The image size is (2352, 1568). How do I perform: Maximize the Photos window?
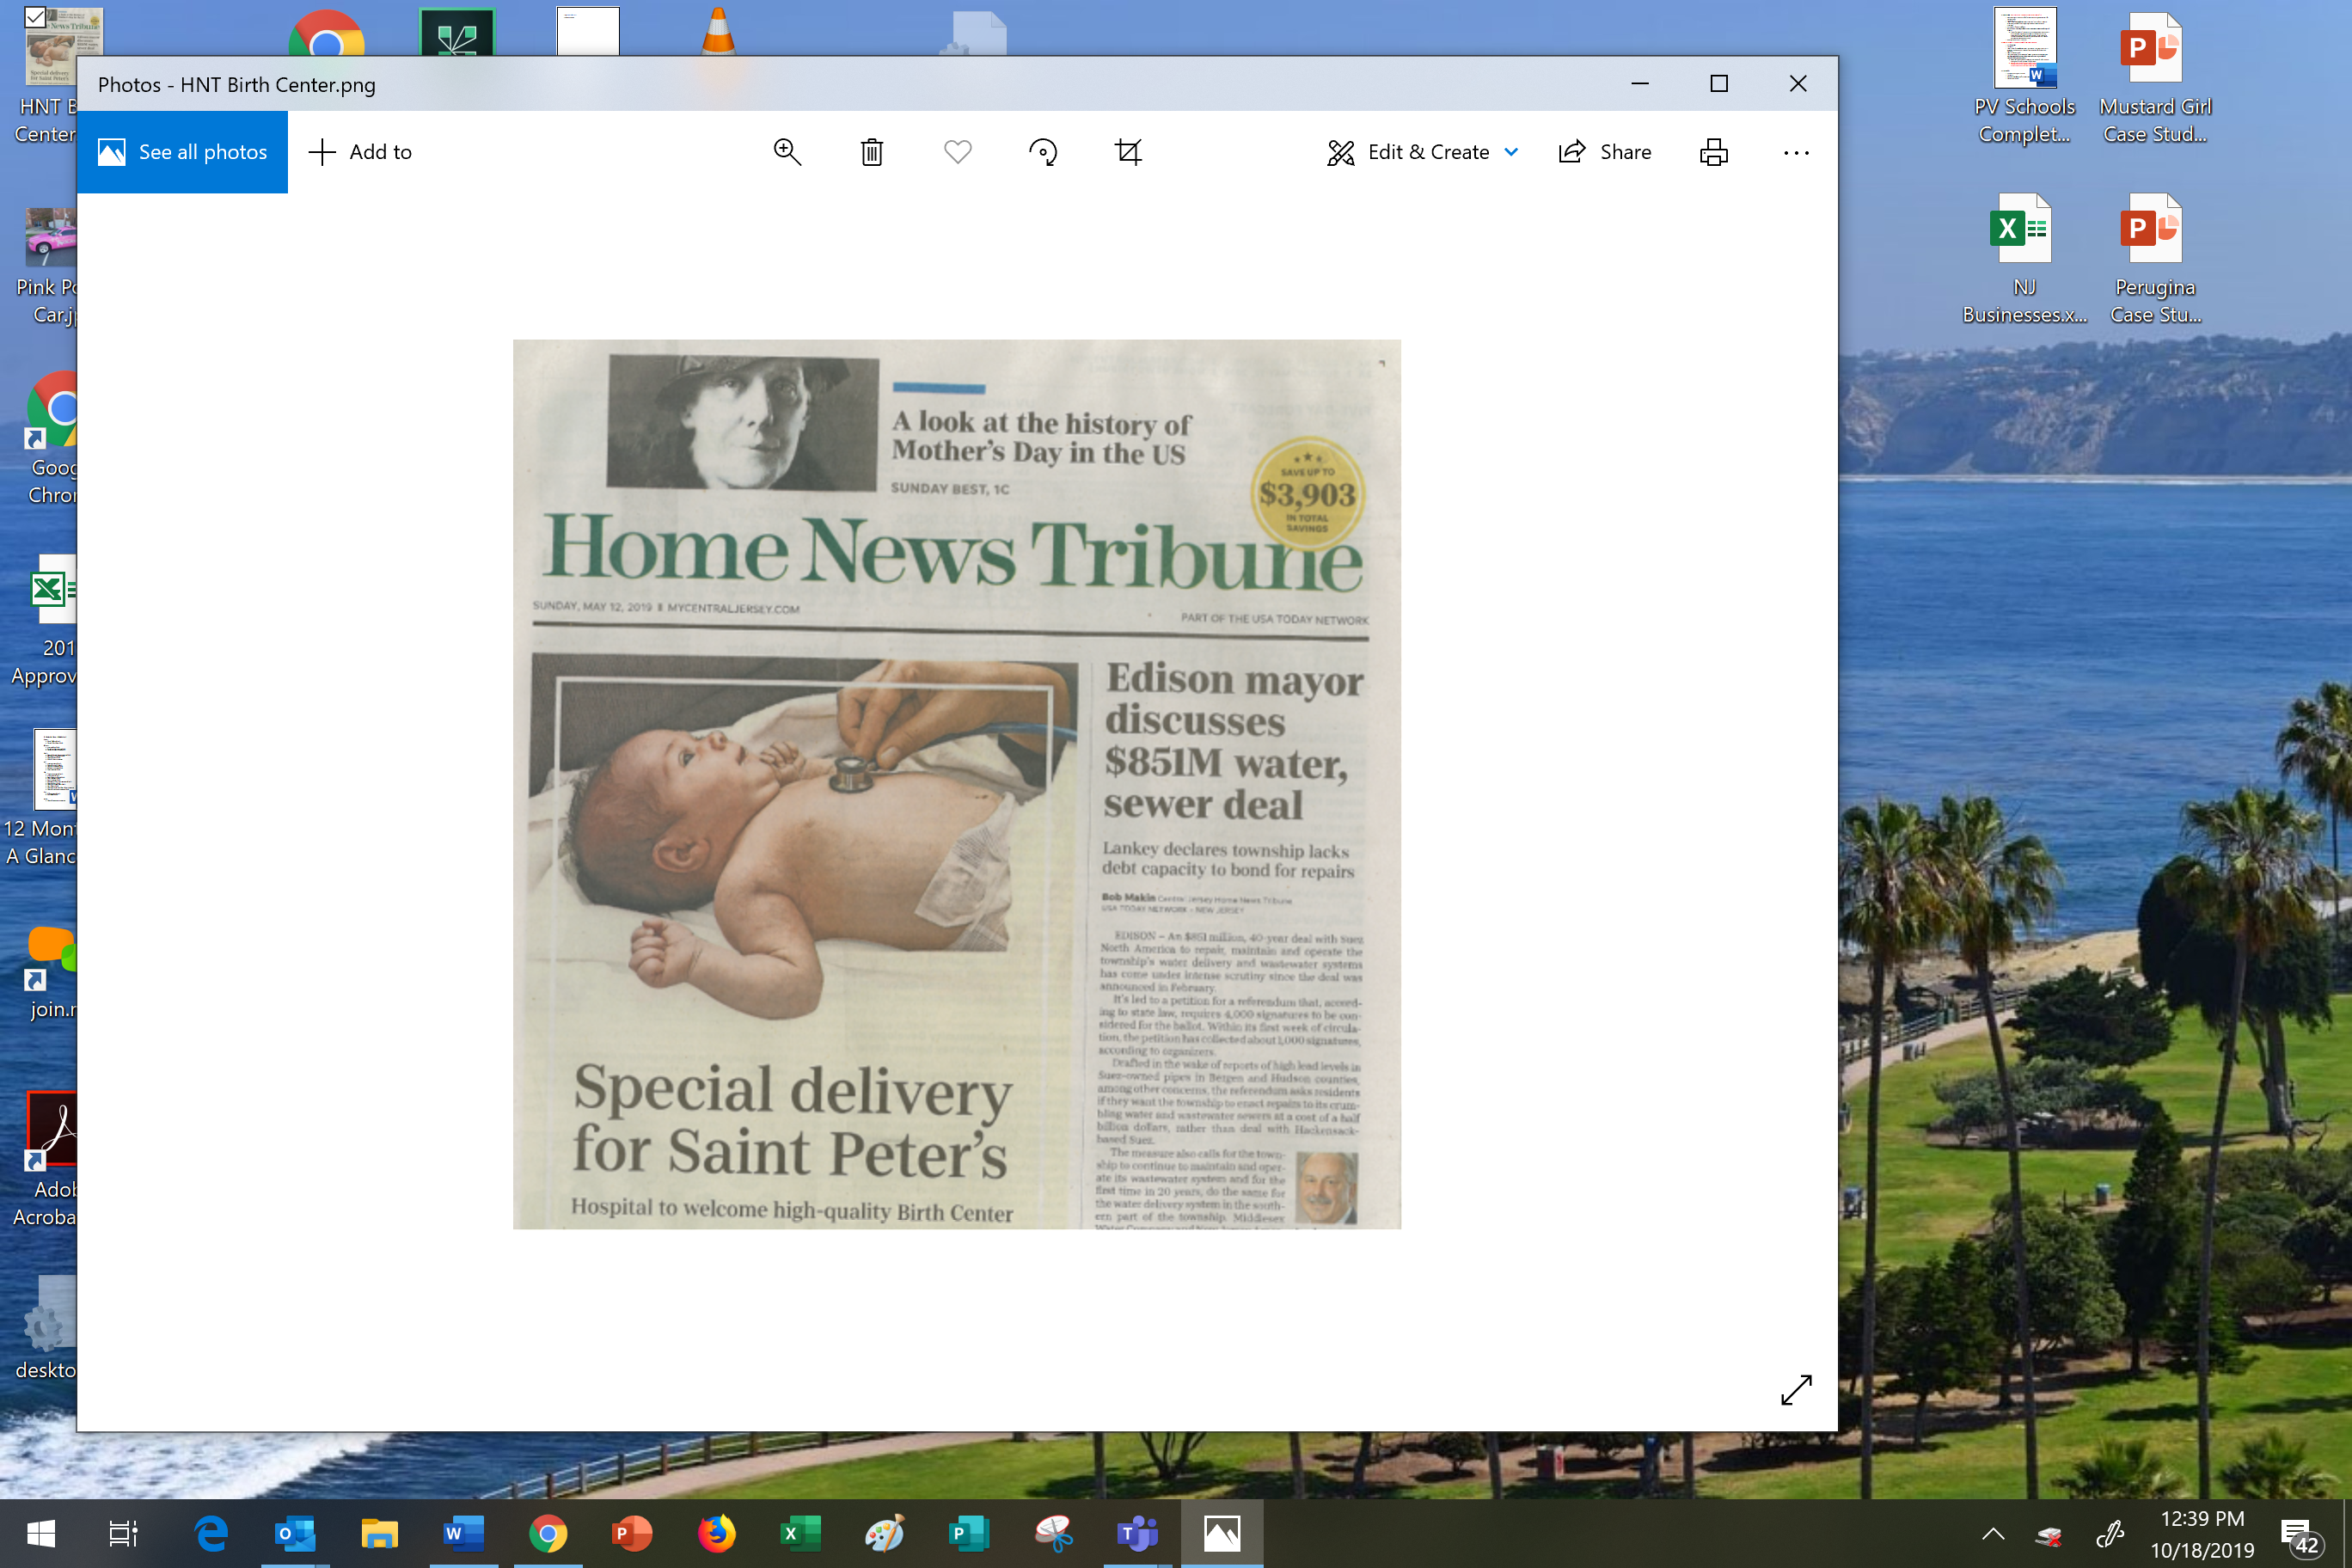[x=1719, y=84]
